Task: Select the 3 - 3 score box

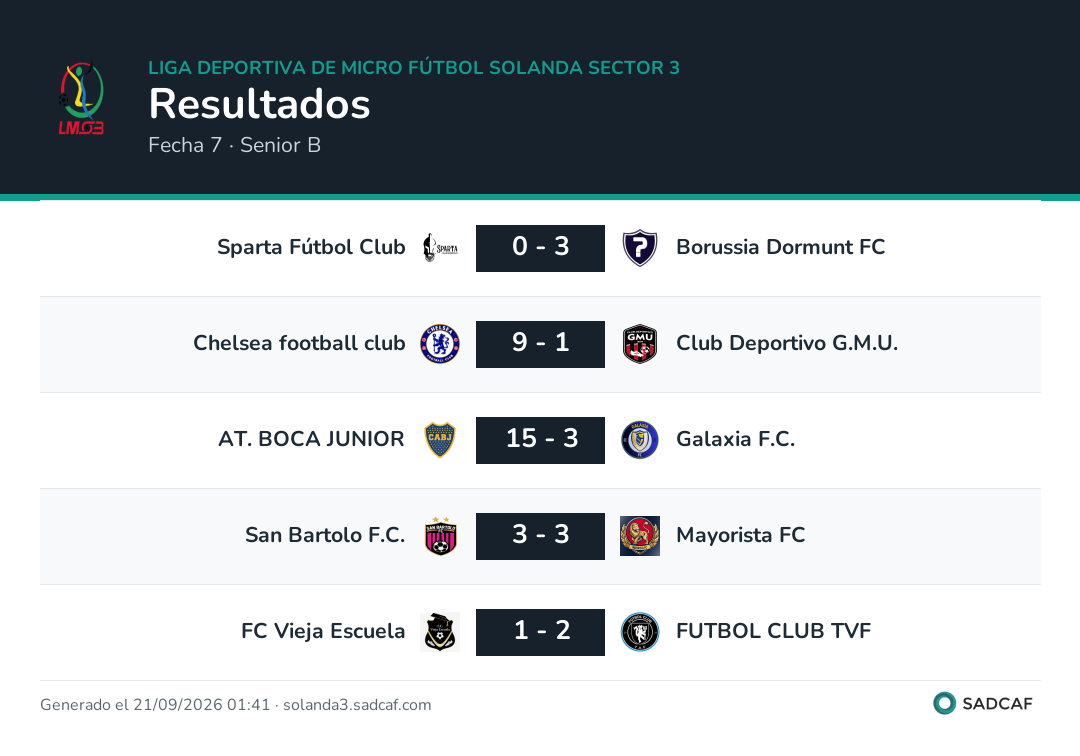Action: pos(540,536)
